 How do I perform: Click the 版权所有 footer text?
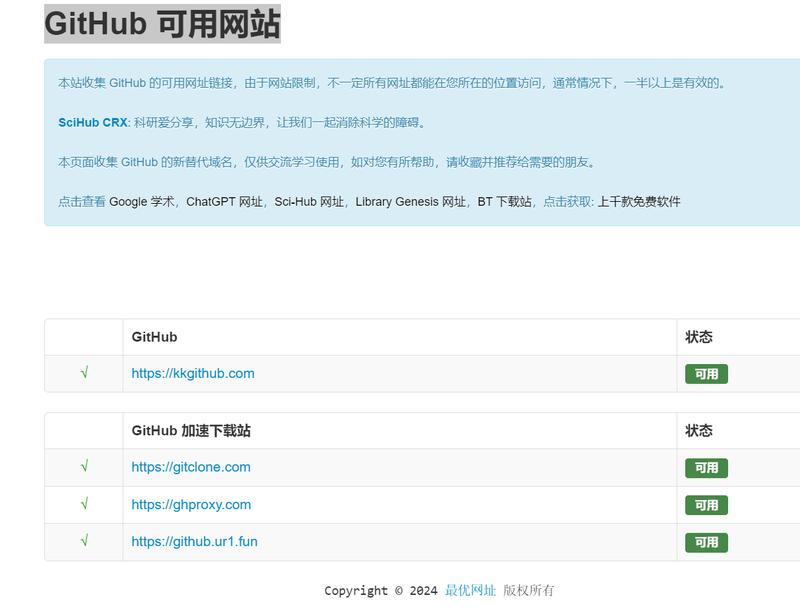coord(529,590)
